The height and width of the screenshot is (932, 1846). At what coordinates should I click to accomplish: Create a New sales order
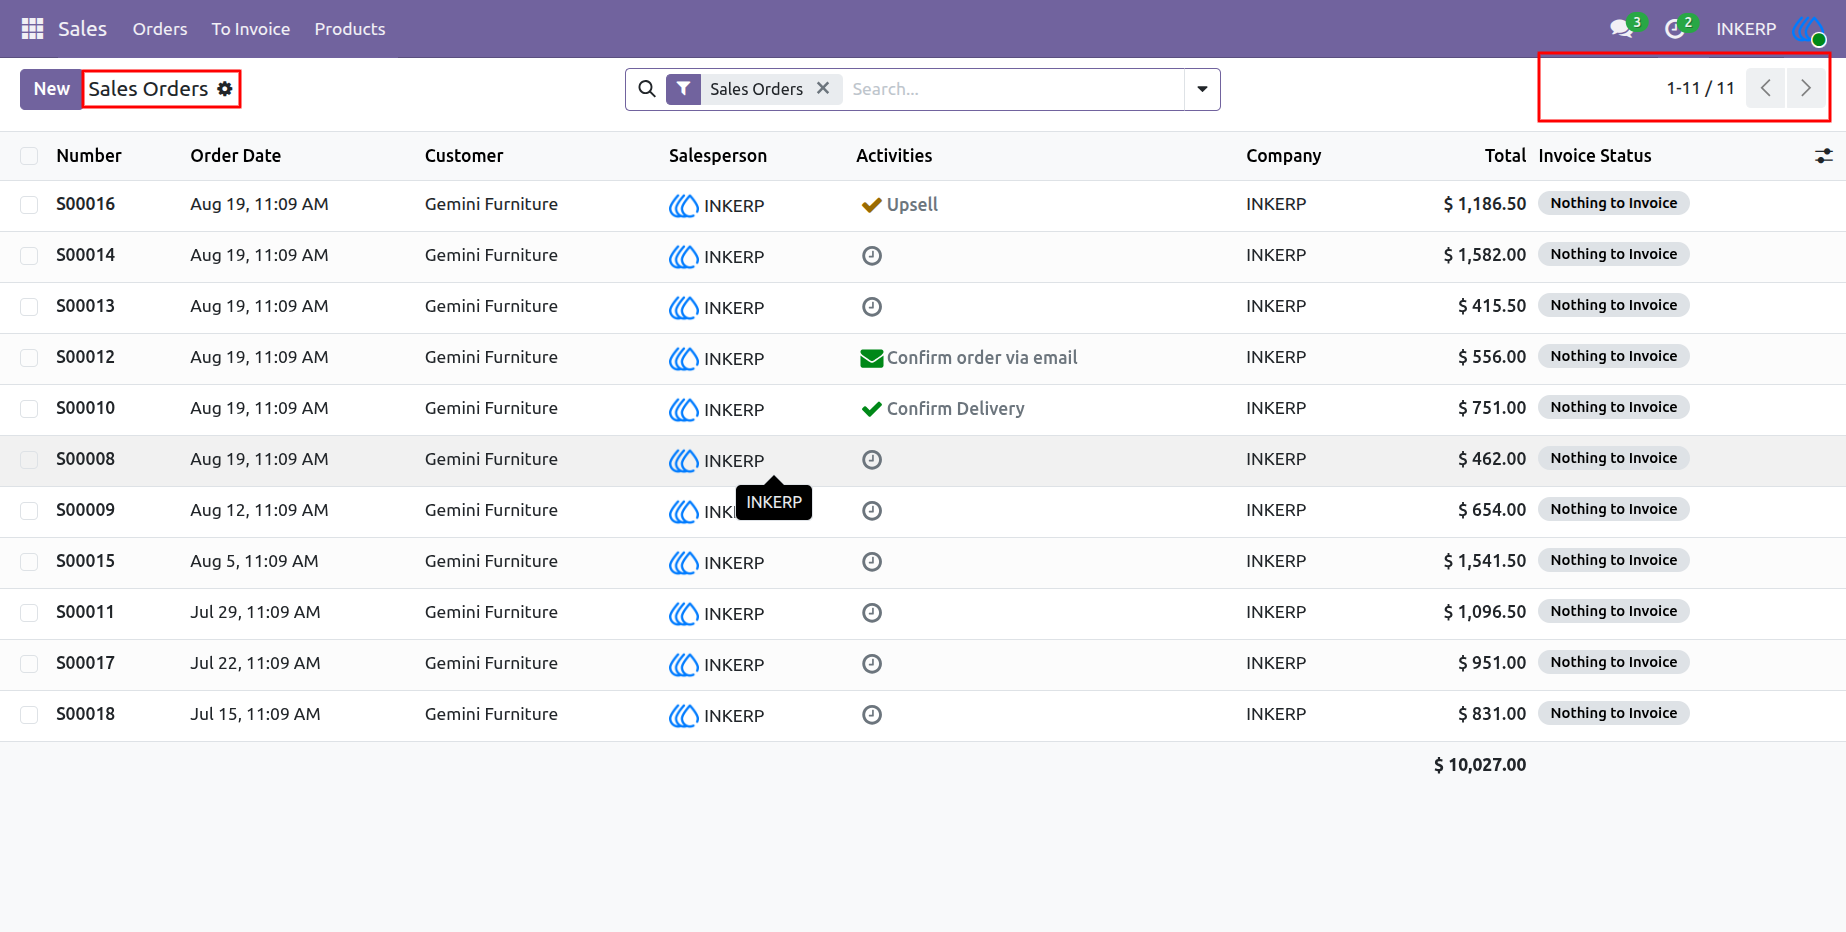(x=51, y=89)
